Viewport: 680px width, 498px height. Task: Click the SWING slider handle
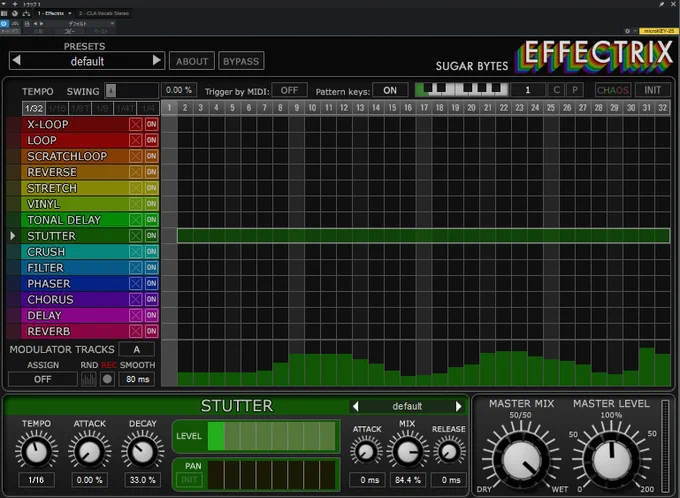pyautogui.click(x=111, y=91)
